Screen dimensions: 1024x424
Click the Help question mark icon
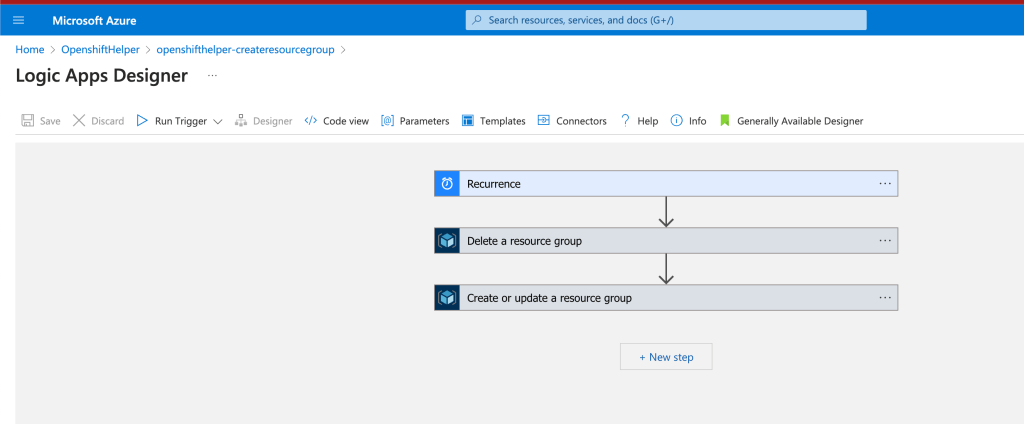pyautogui.click(x=625, y=121)
